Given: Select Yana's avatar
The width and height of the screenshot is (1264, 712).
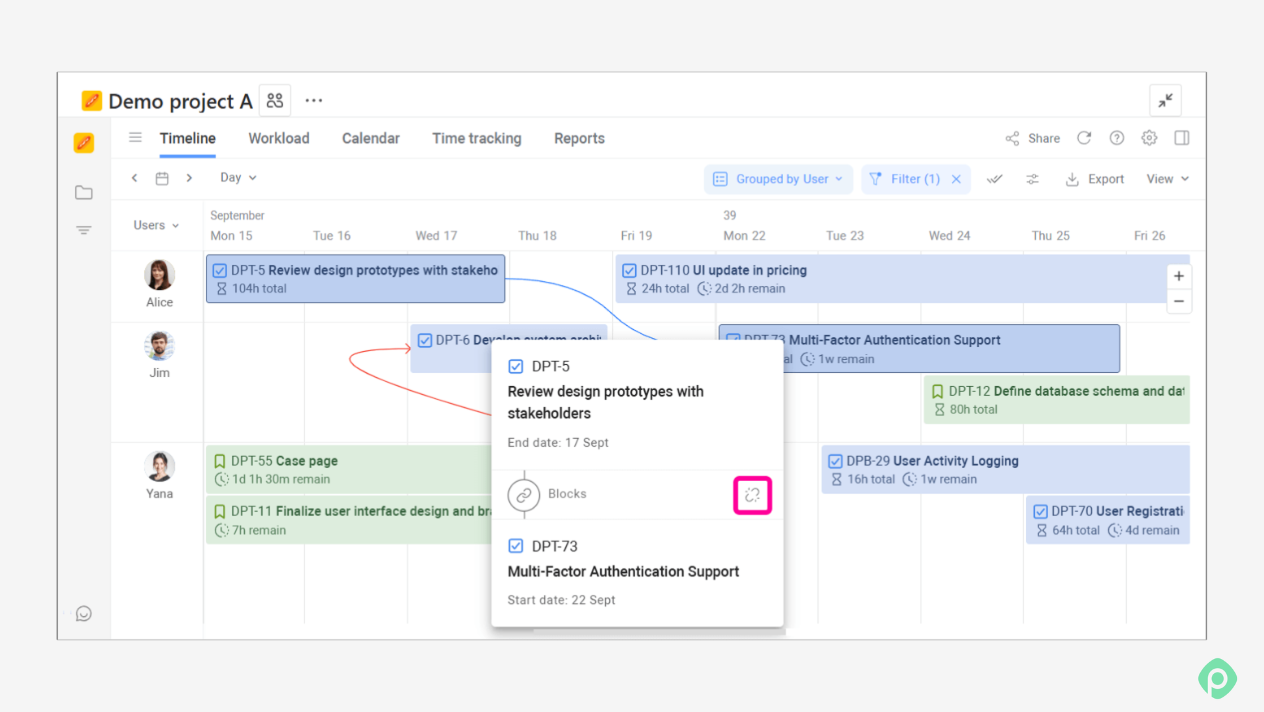Looking at the screenshot, I should click(159, 467).
